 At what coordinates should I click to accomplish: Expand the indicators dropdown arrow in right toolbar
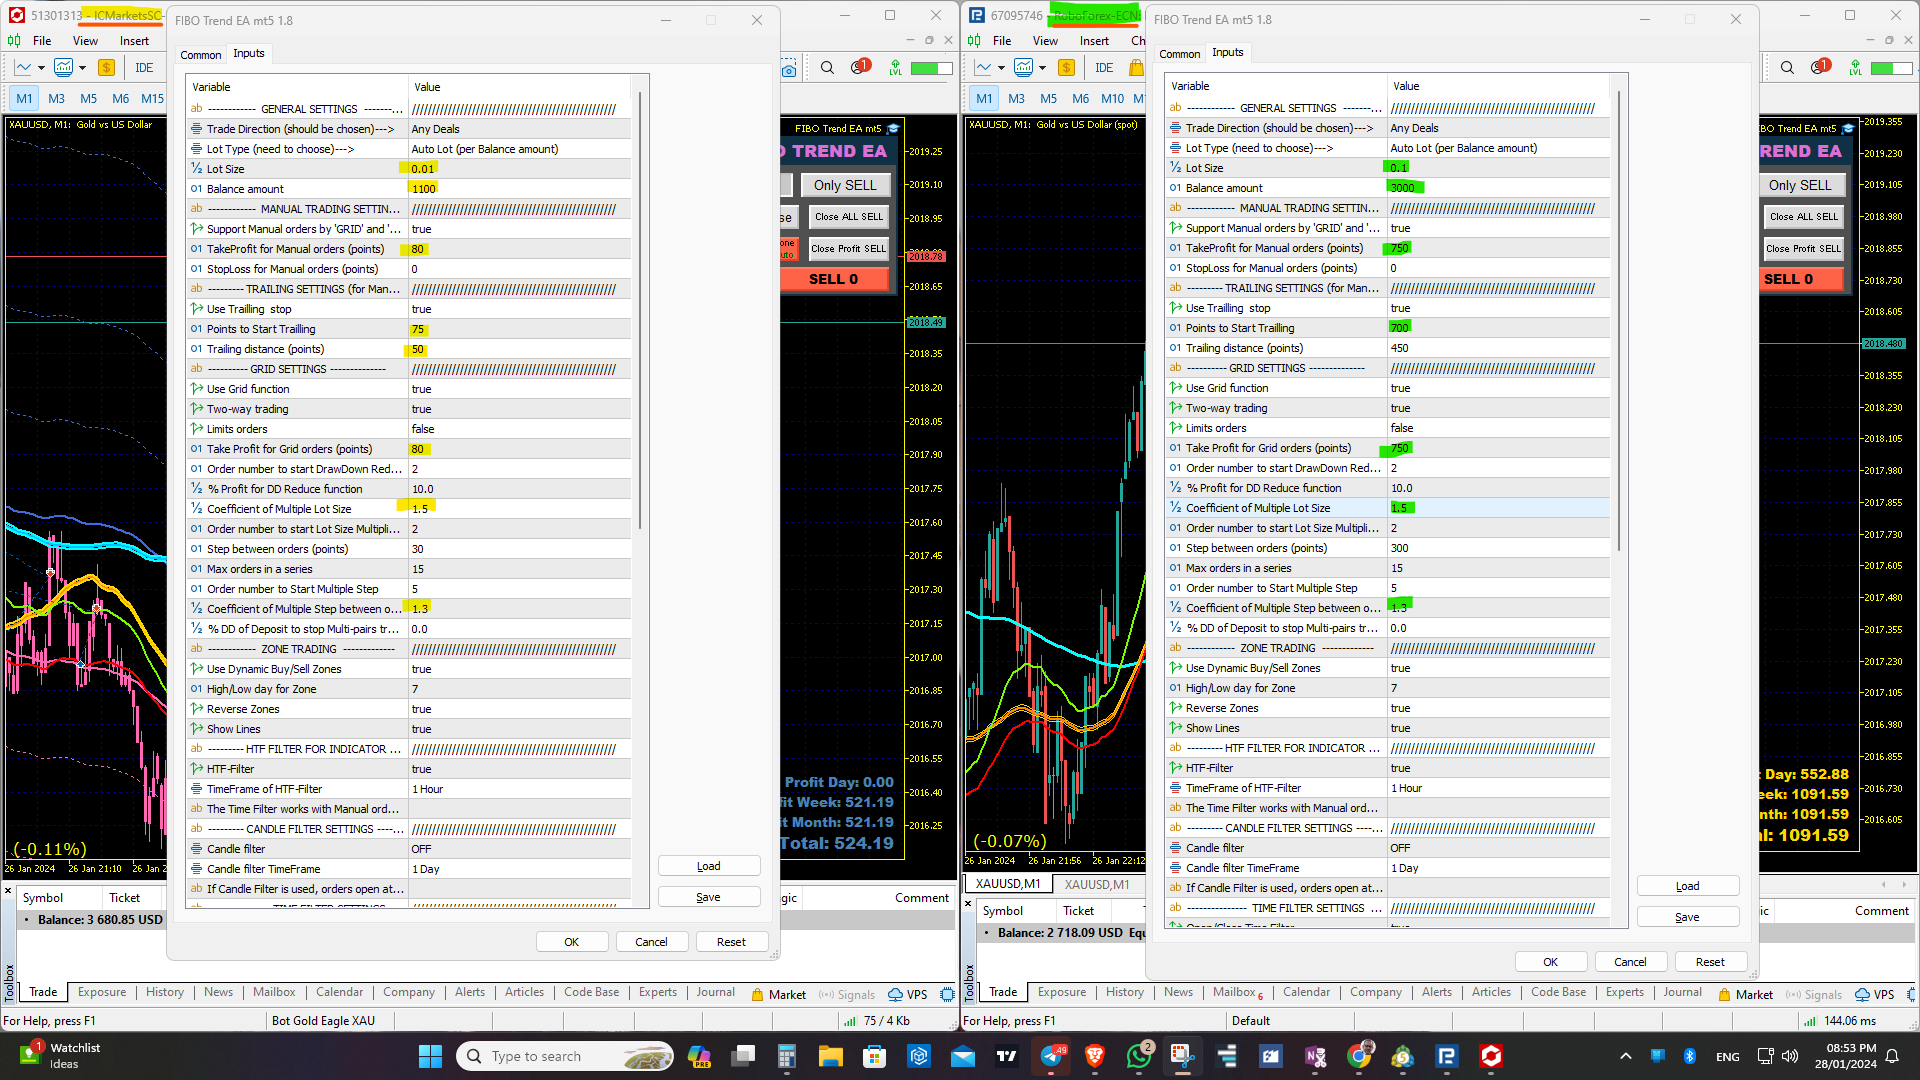point(1042,68)
